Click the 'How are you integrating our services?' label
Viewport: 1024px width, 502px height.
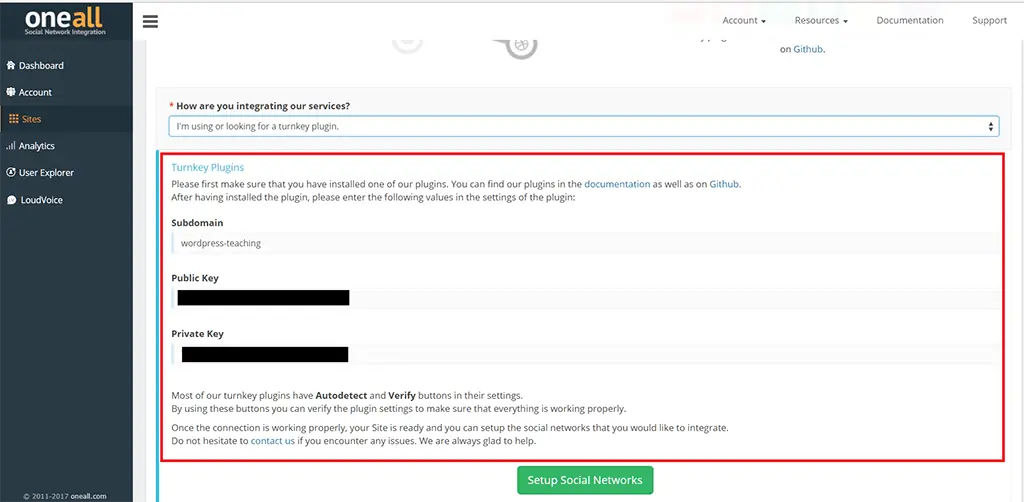click(265, 106)
